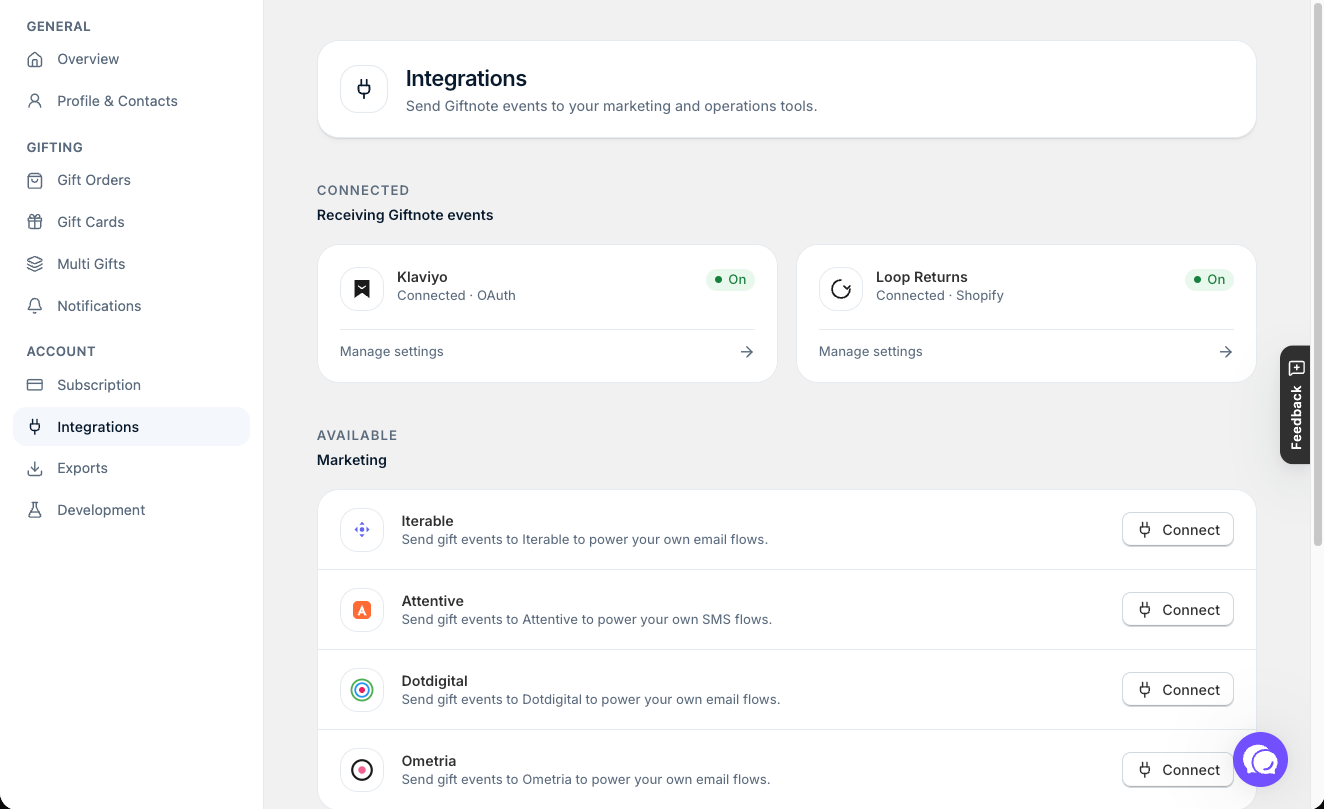Click the Attentive SMS flows description

tap(587, 619)
